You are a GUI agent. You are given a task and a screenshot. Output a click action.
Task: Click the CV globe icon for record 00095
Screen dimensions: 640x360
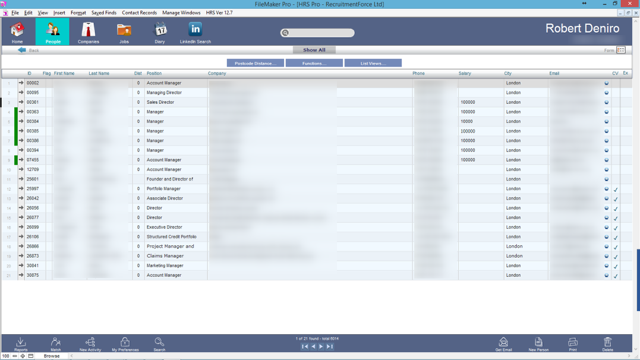pos(607,93)
